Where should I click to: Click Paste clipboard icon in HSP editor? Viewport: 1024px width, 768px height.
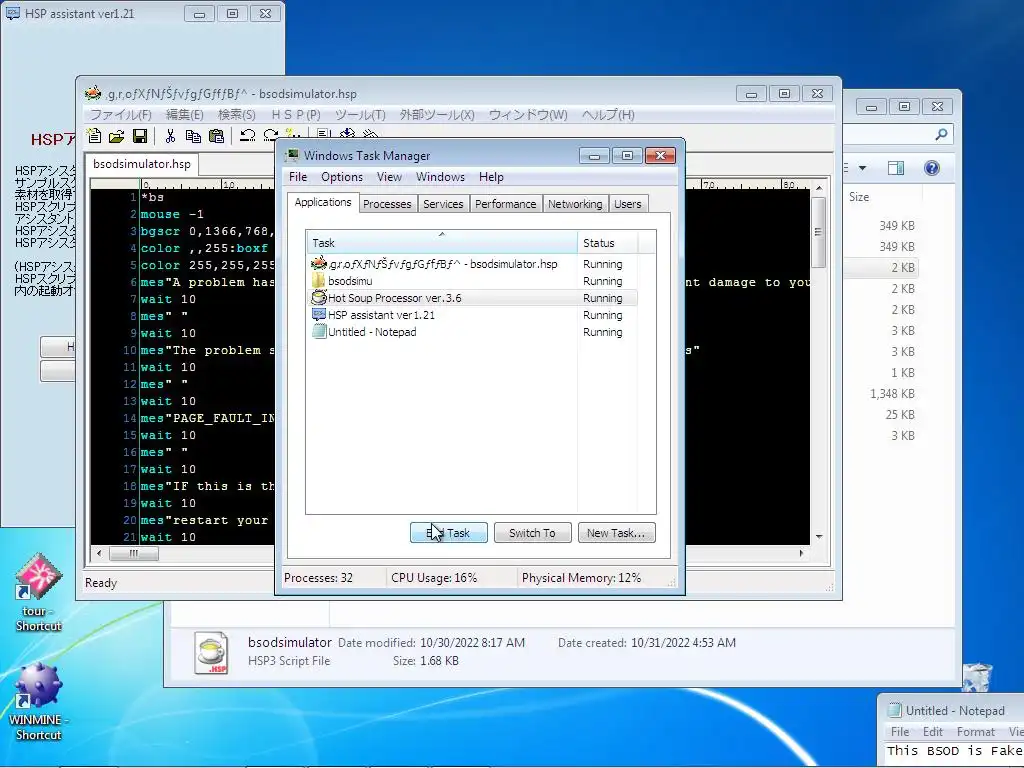216,136
